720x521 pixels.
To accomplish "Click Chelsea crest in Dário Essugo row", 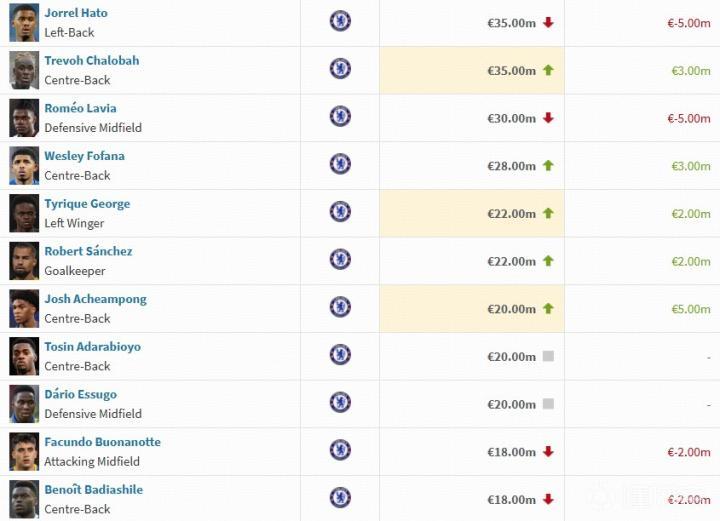I will (340, 402).
